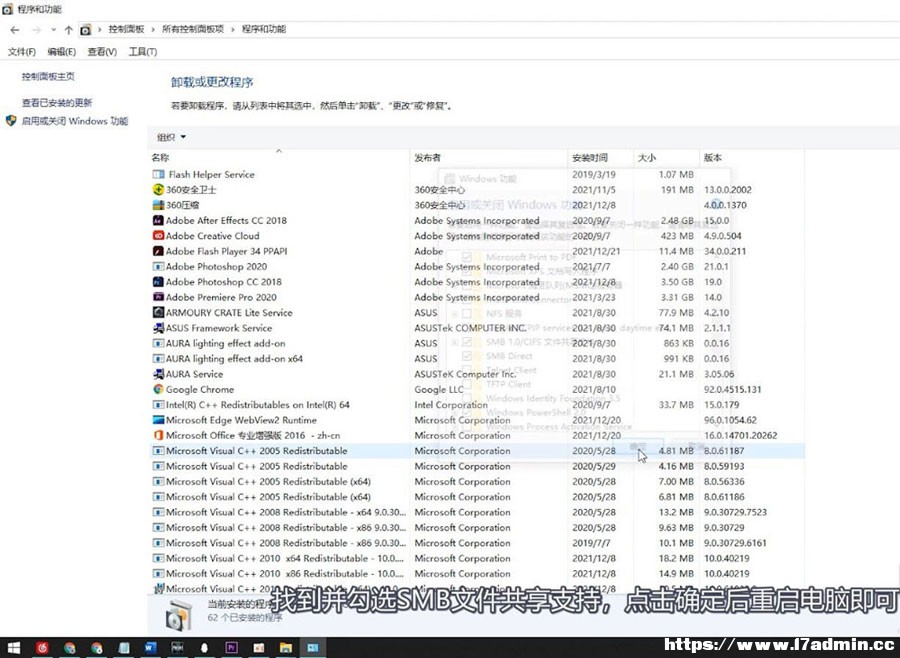Open Word from the taskbar

coord(150,648)
